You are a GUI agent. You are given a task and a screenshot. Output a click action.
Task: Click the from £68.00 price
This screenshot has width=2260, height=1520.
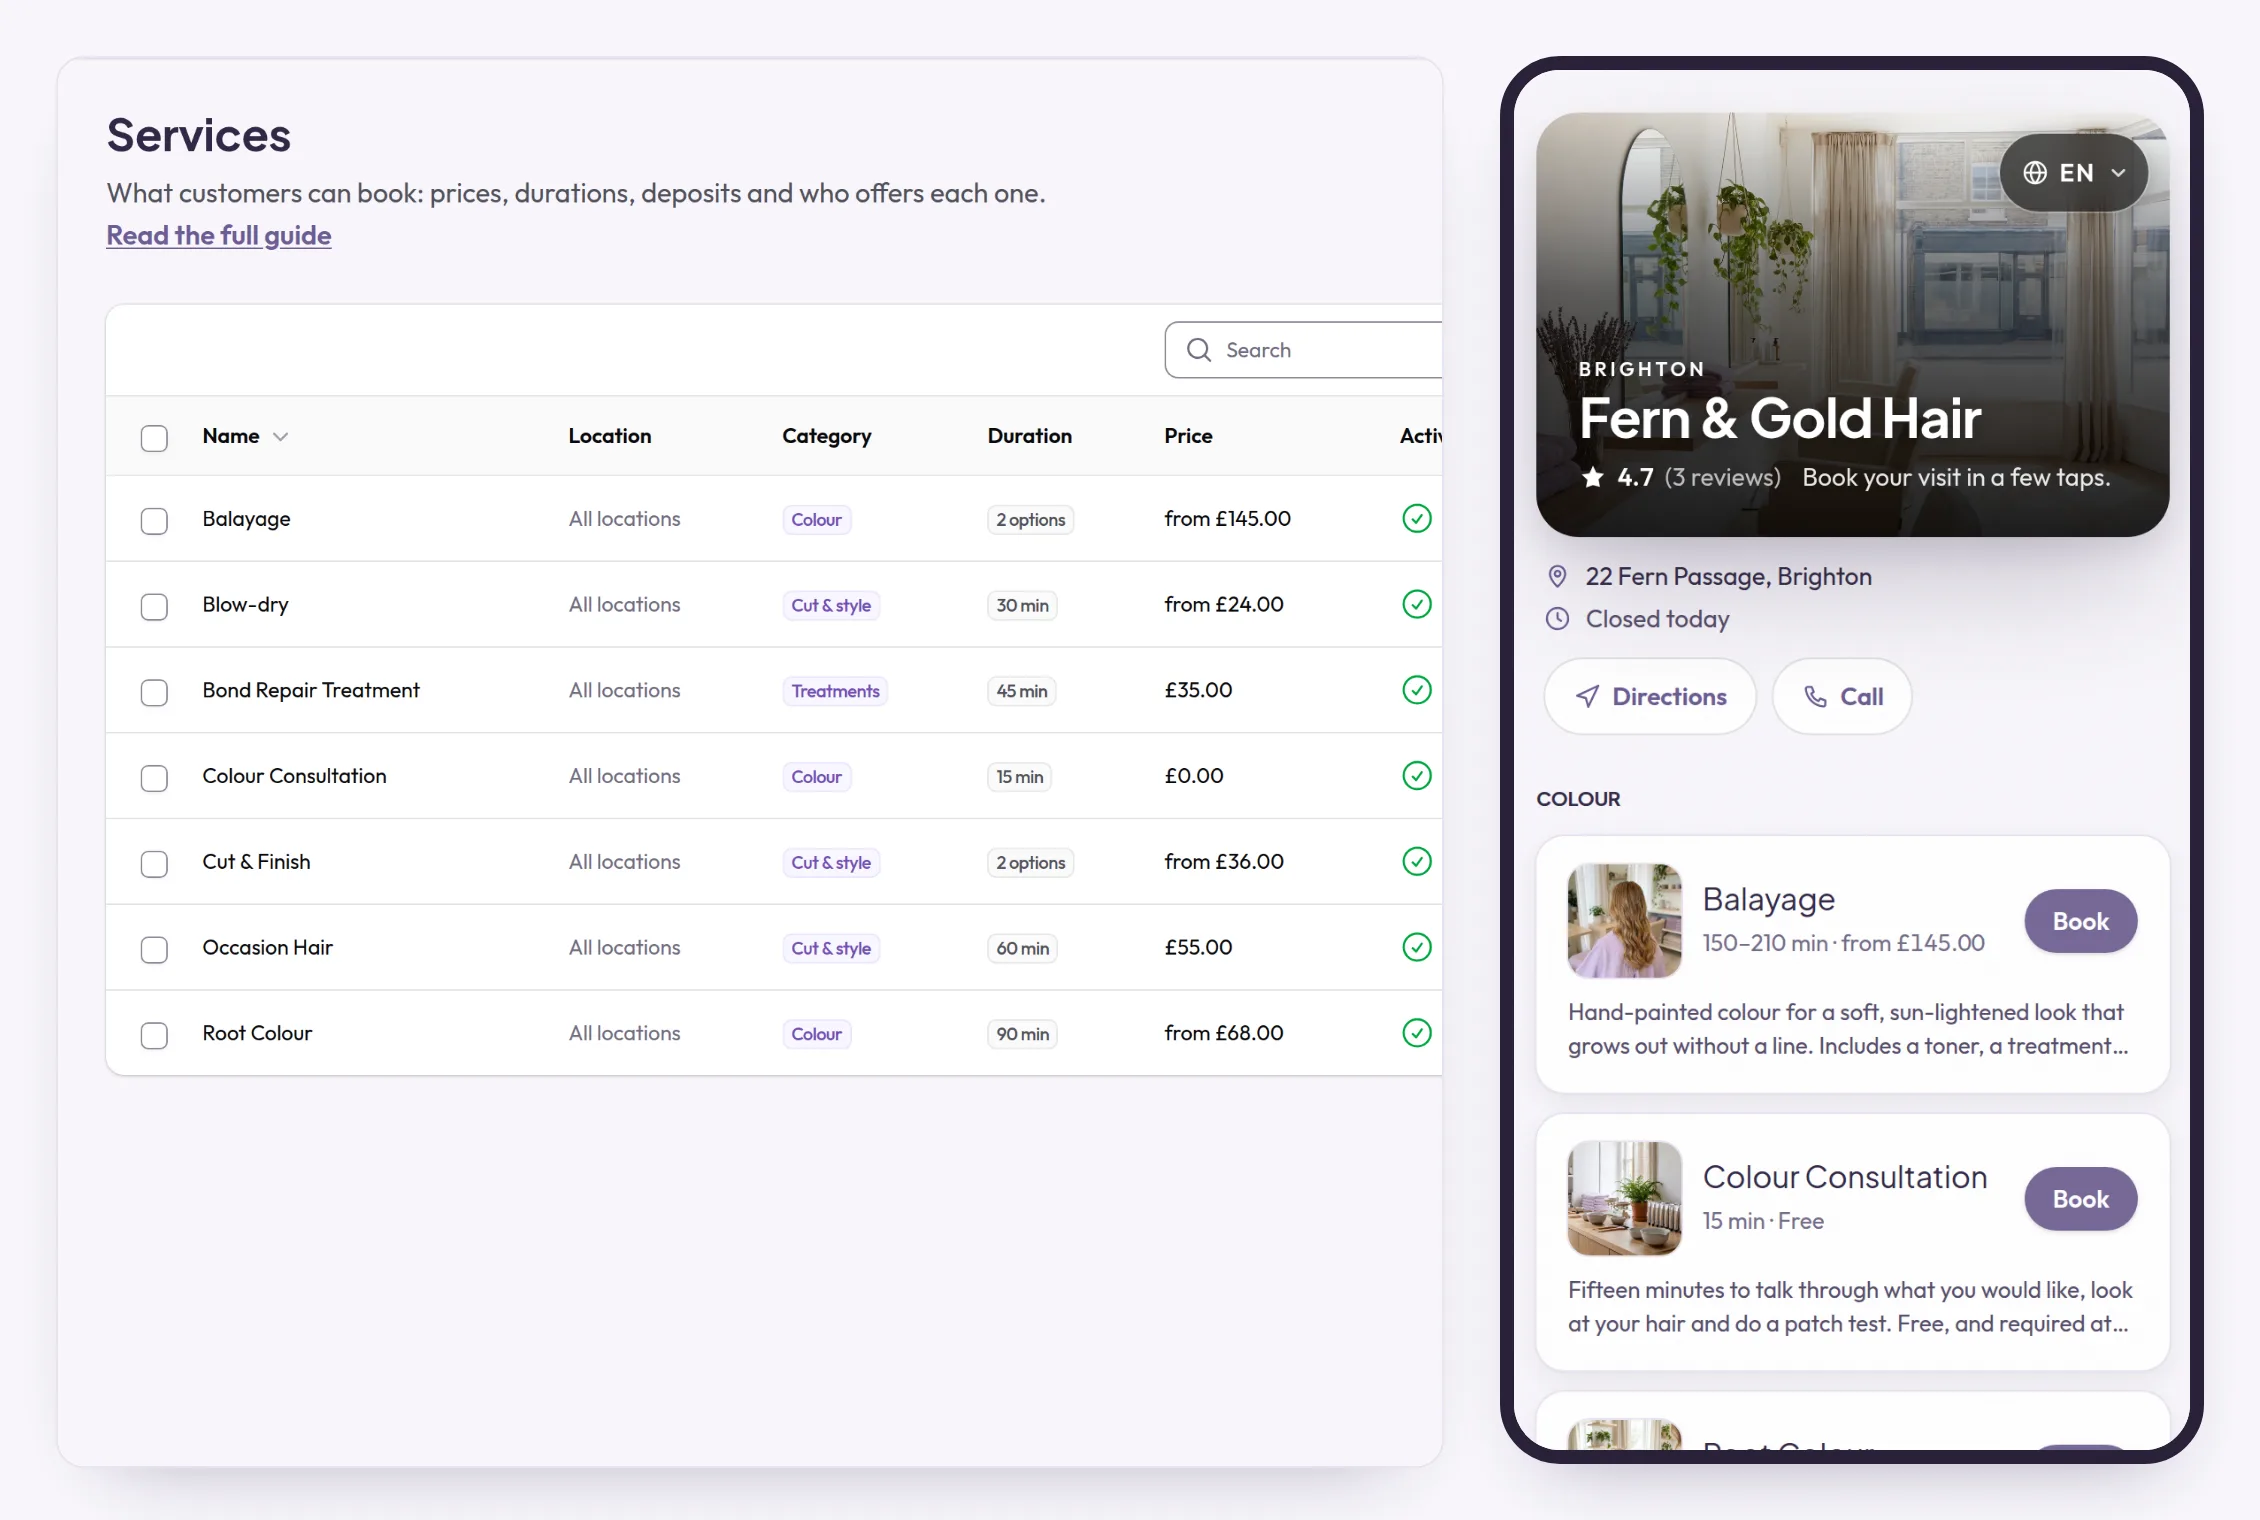click(1223, 1033)
